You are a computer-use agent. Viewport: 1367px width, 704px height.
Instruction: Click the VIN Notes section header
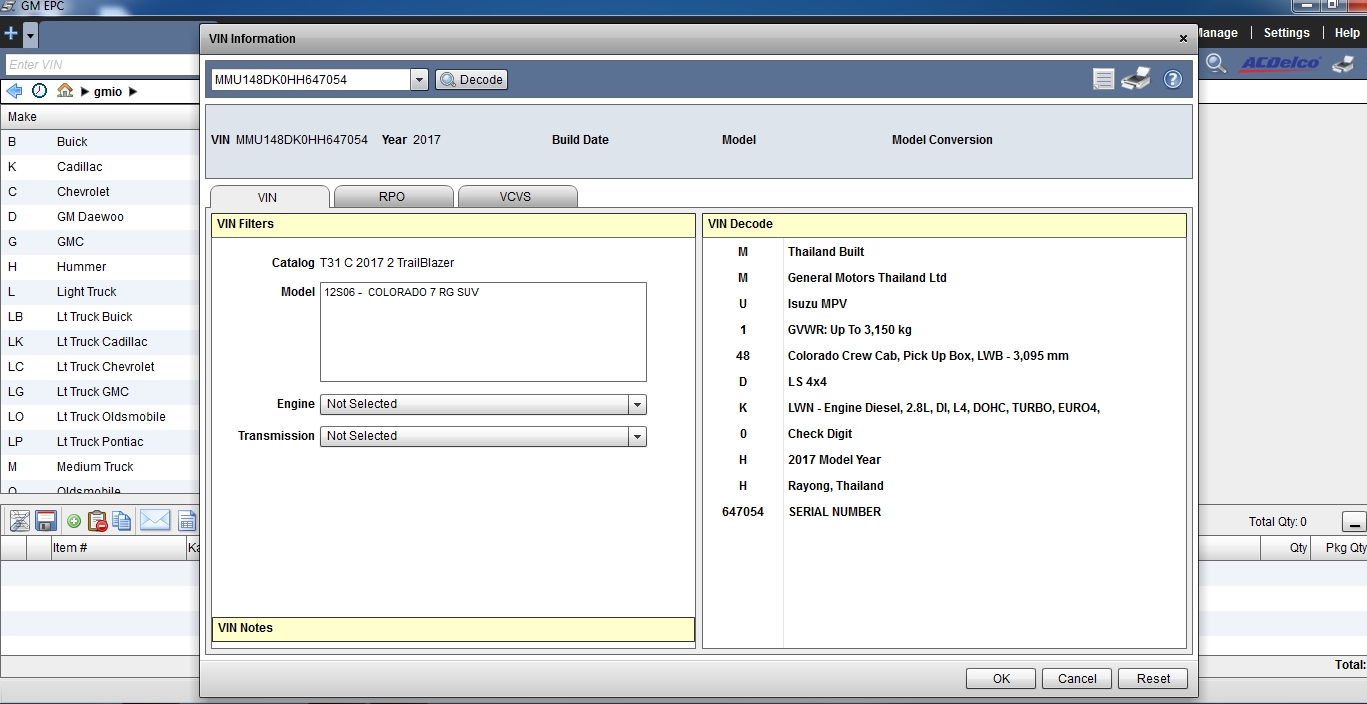(453, 629)
